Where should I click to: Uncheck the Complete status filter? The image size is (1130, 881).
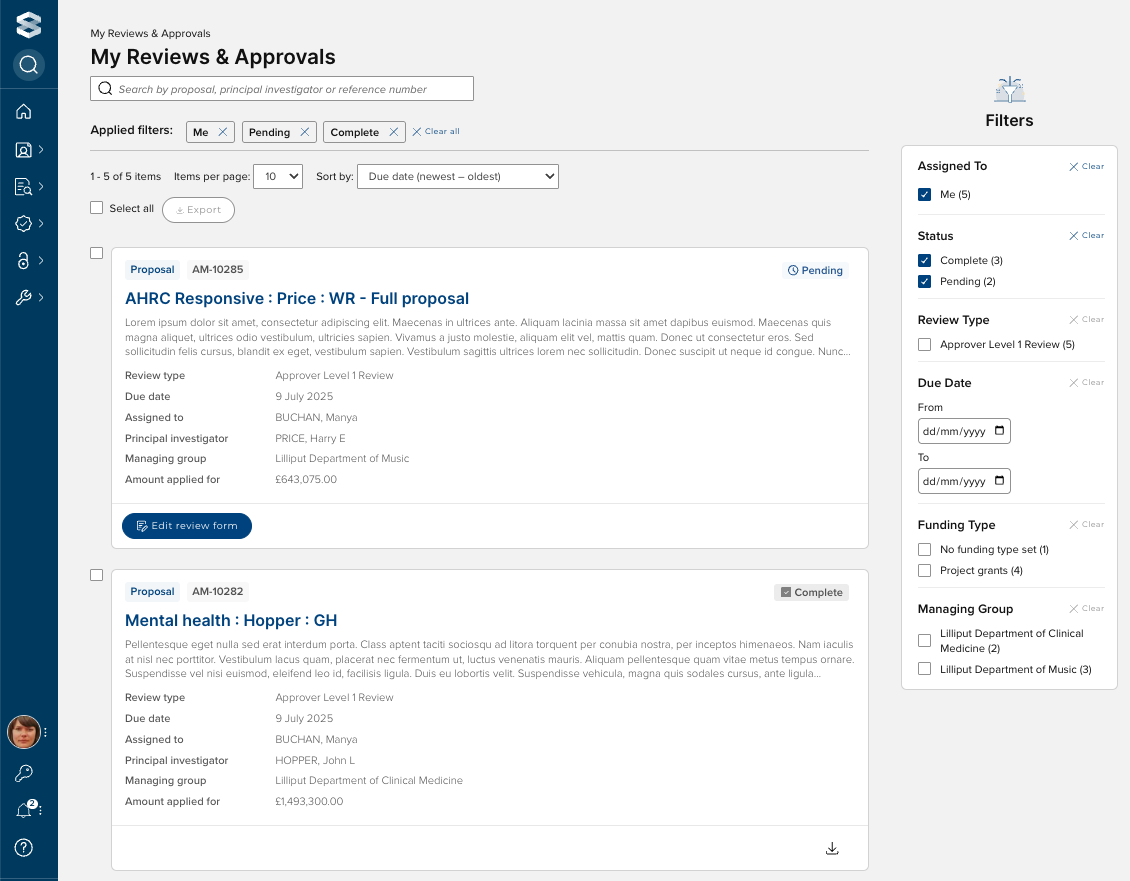924,261
